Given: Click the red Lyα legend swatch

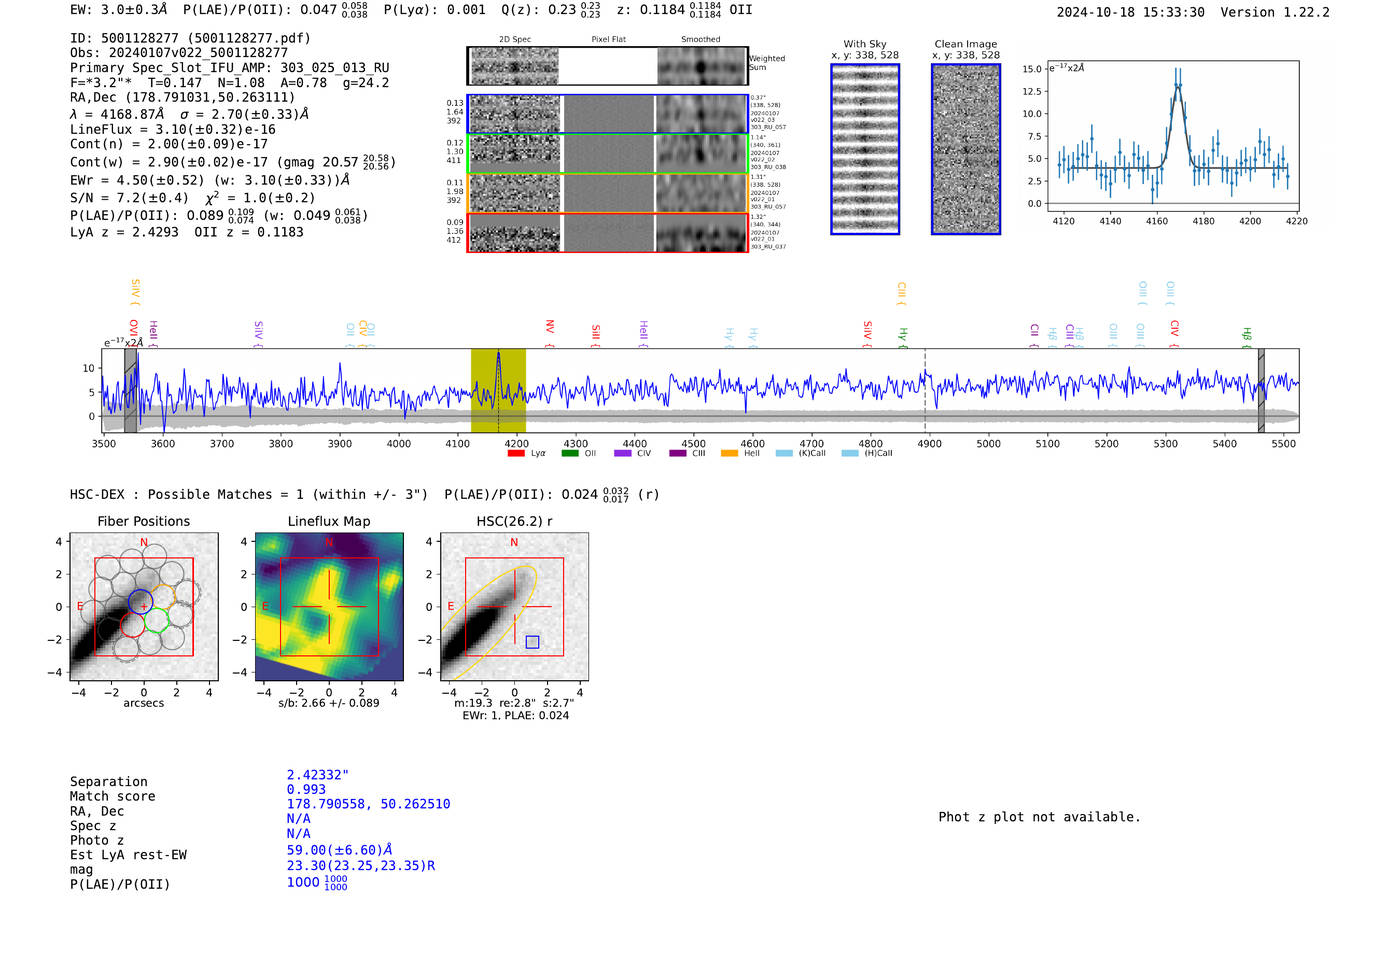Looking at the screenshot, I should 516,453.
